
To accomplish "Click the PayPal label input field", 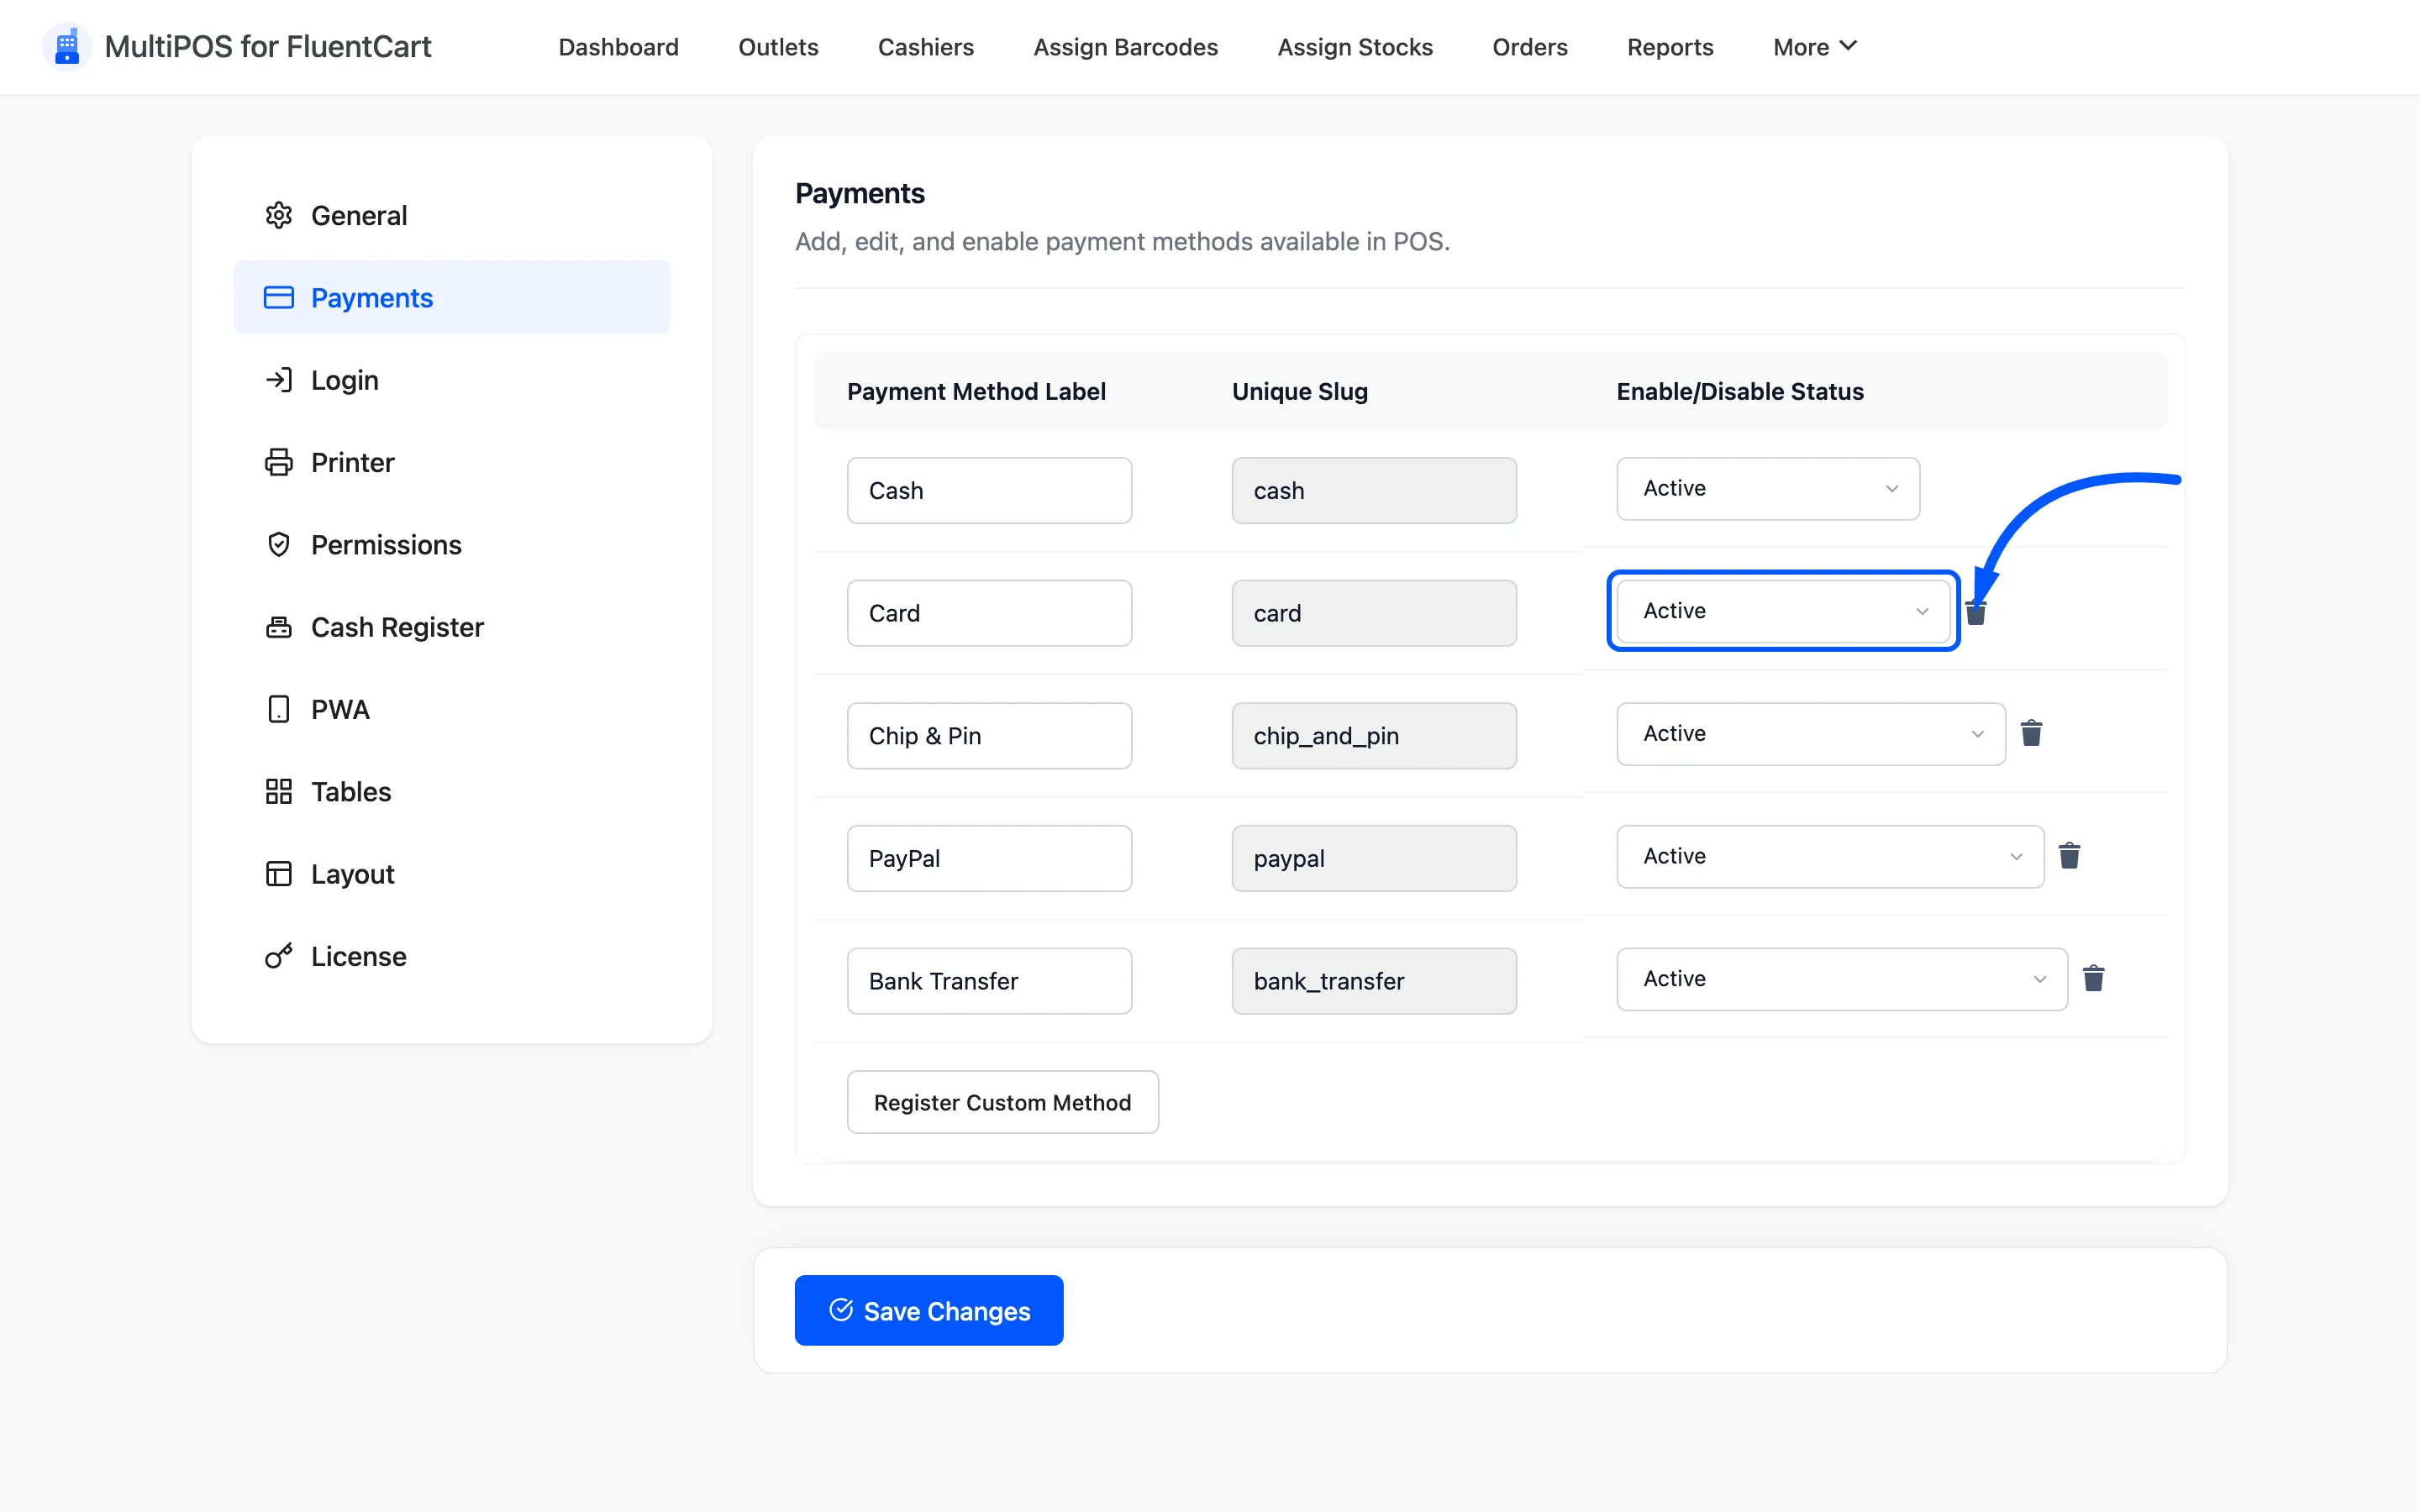I will (989, 858).
